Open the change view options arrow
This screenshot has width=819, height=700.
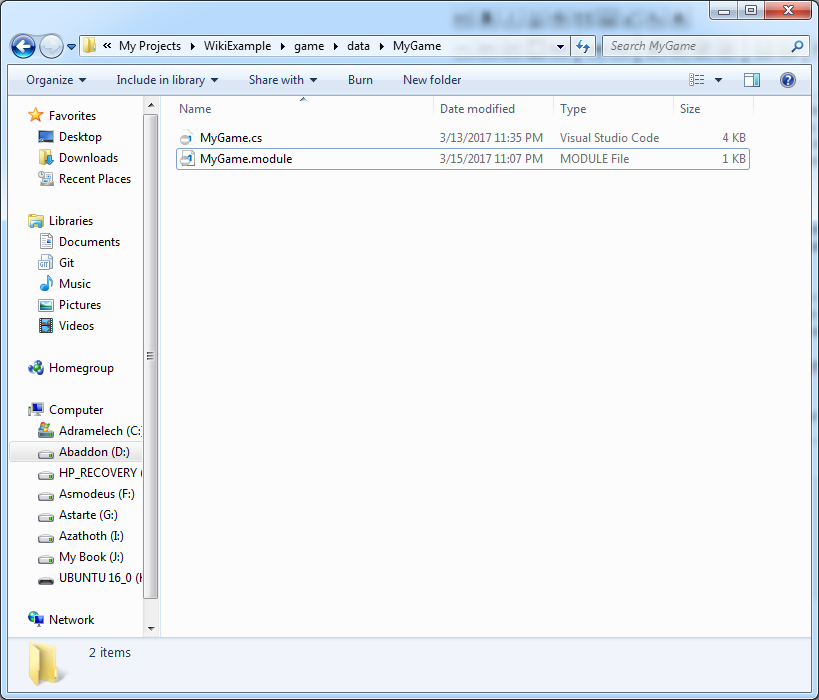pos(718,80)
